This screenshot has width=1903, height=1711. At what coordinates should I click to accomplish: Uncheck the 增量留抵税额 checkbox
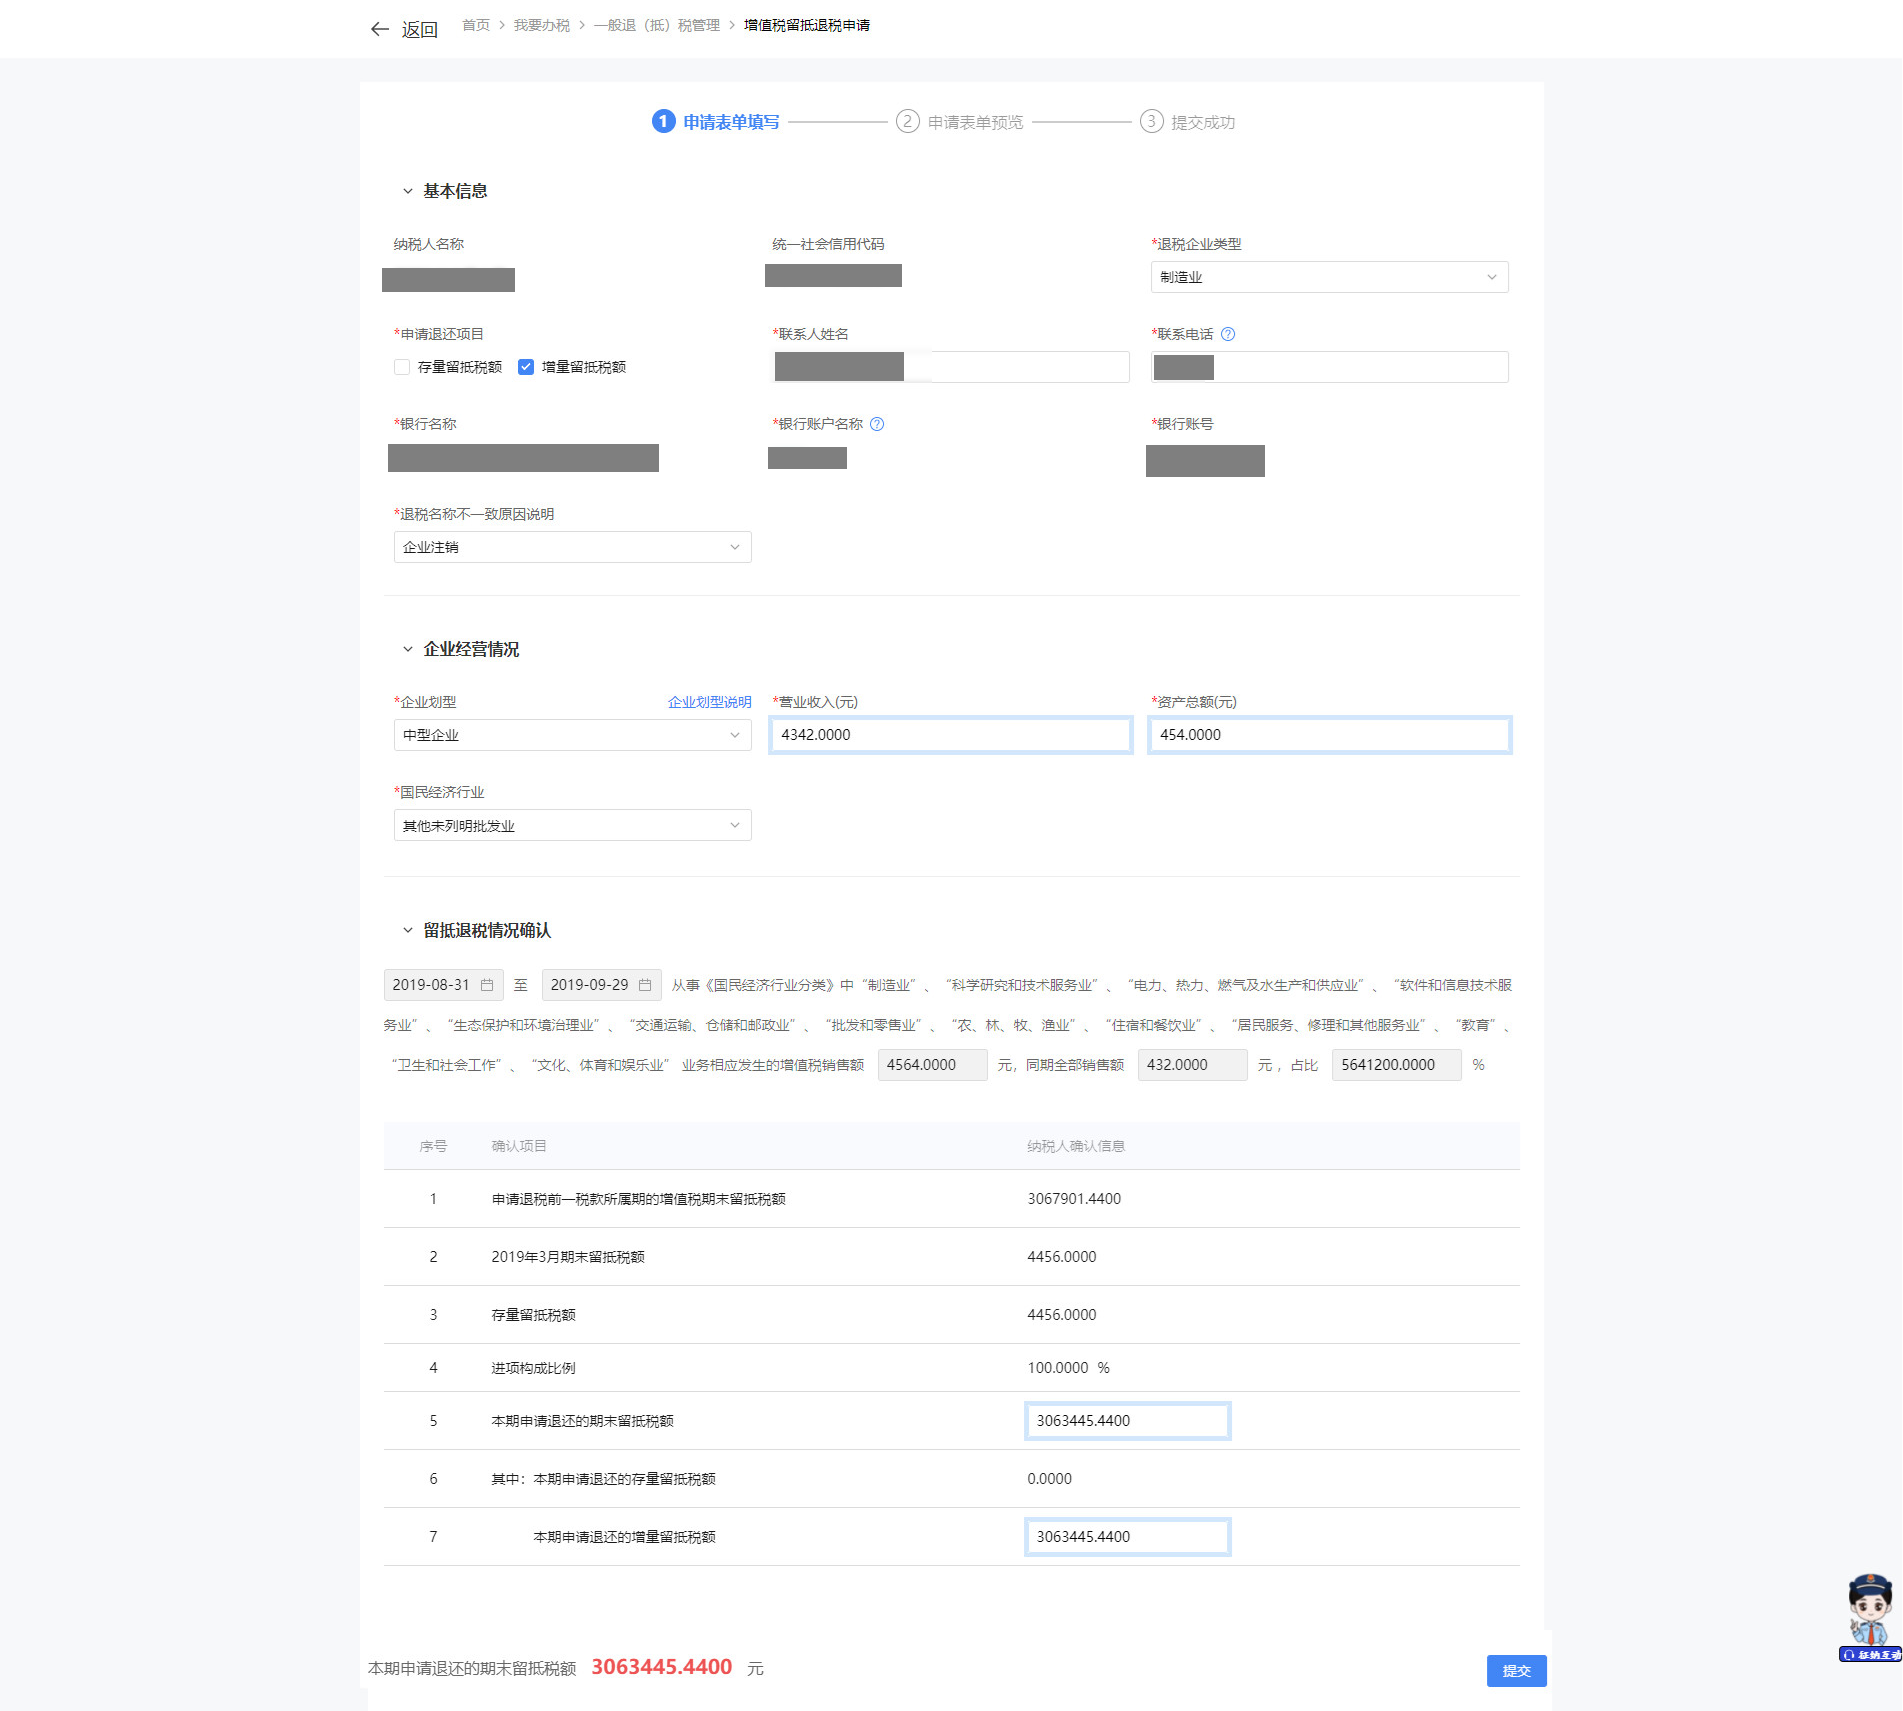[526, 367]
